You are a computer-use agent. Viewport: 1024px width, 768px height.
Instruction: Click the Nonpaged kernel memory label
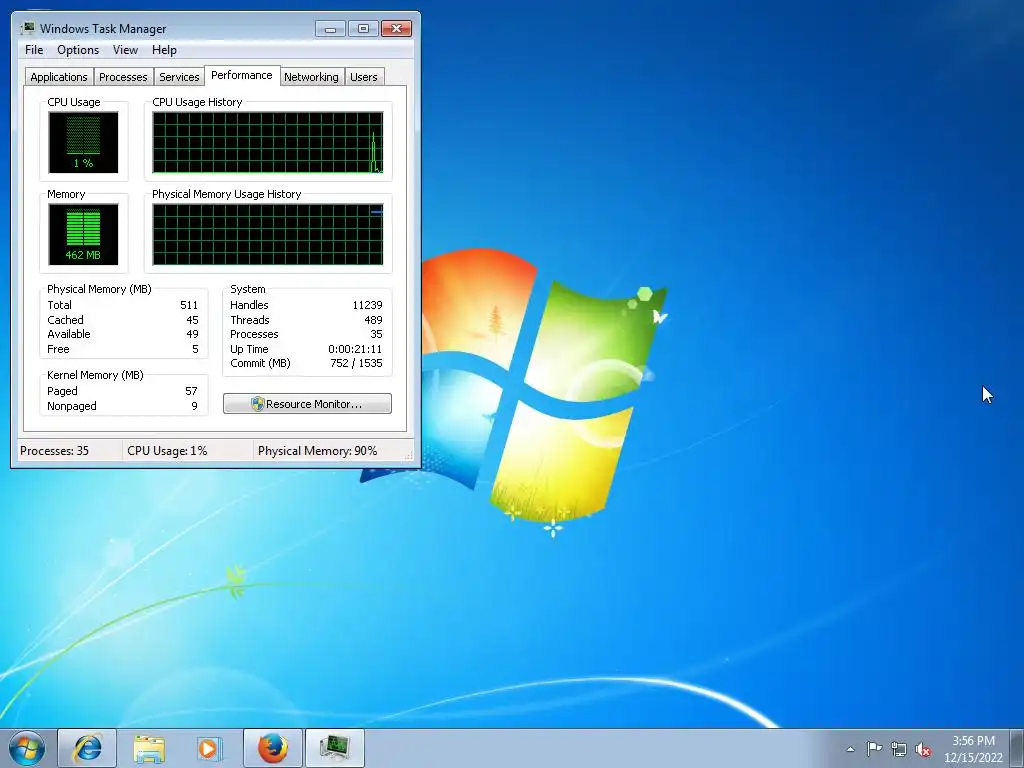click(72, 406)
